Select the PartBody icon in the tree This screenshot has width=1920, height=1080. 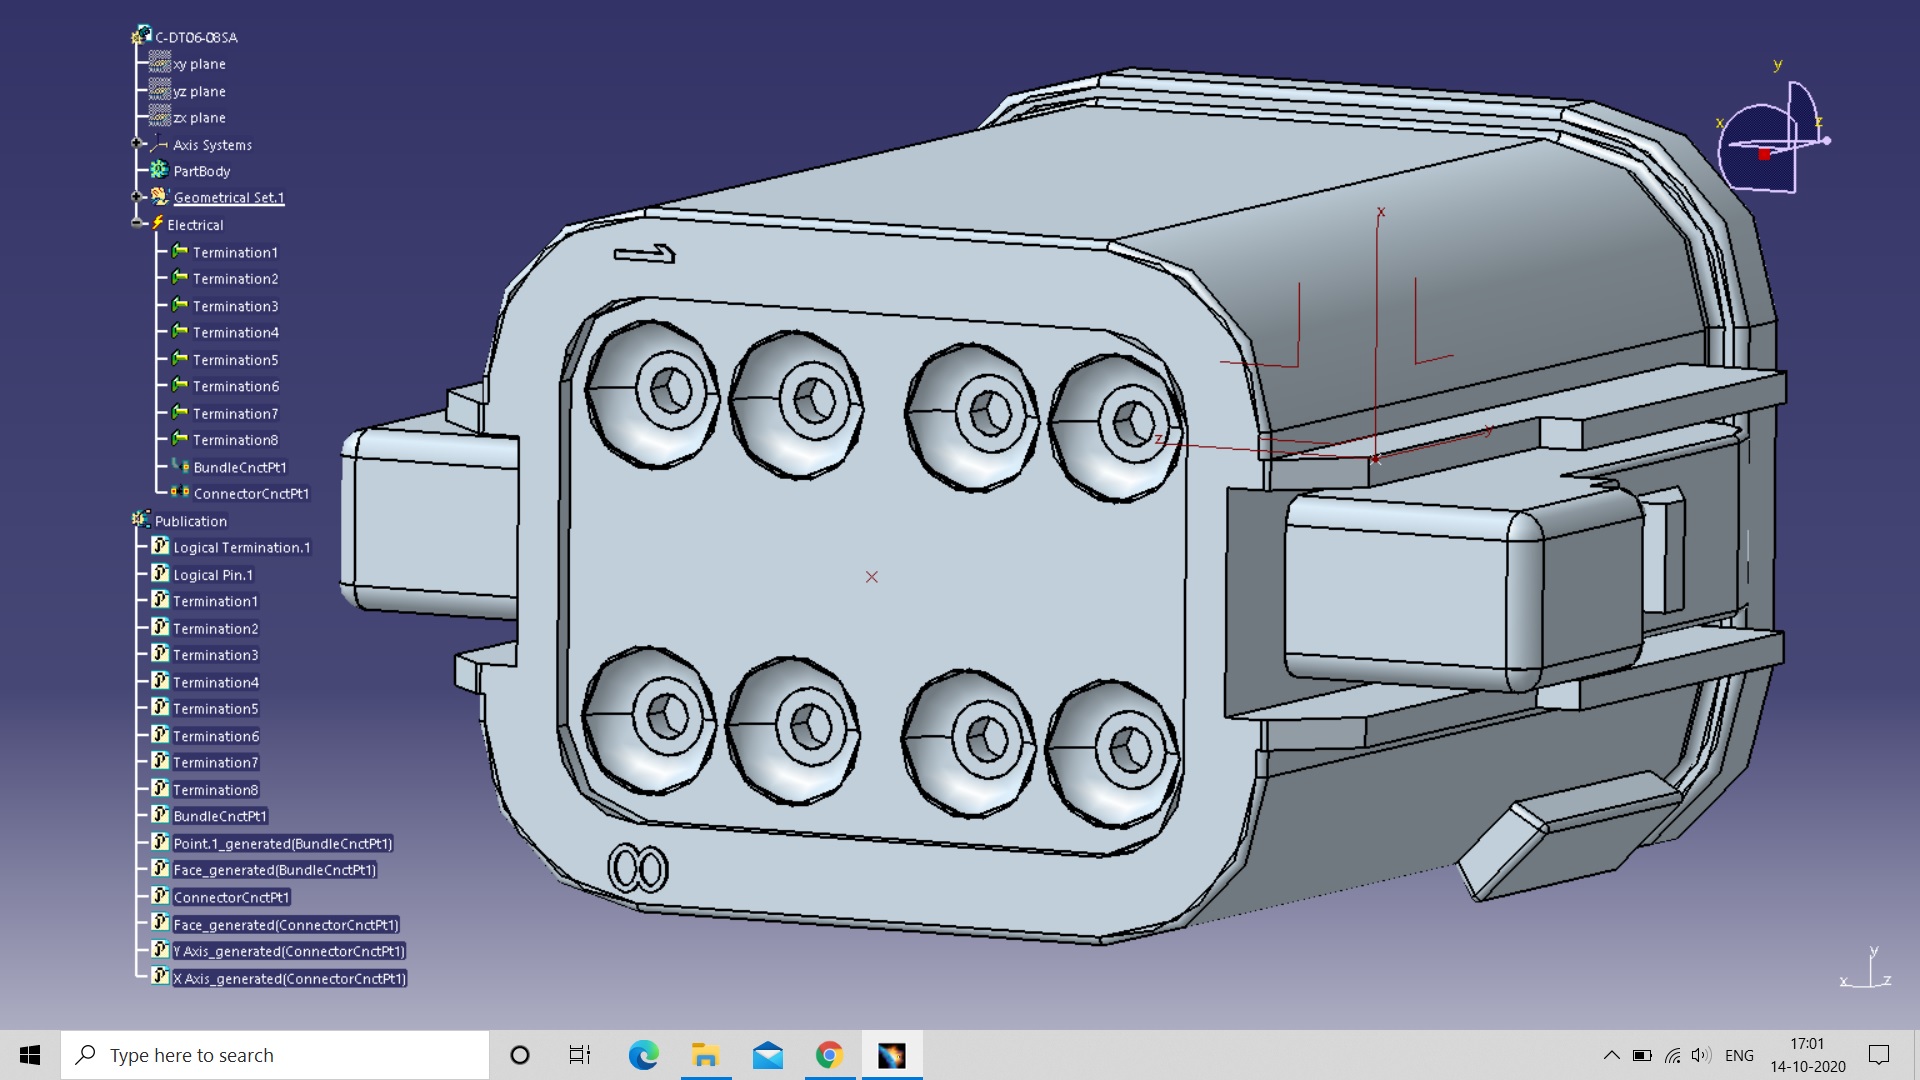point(159,170)
